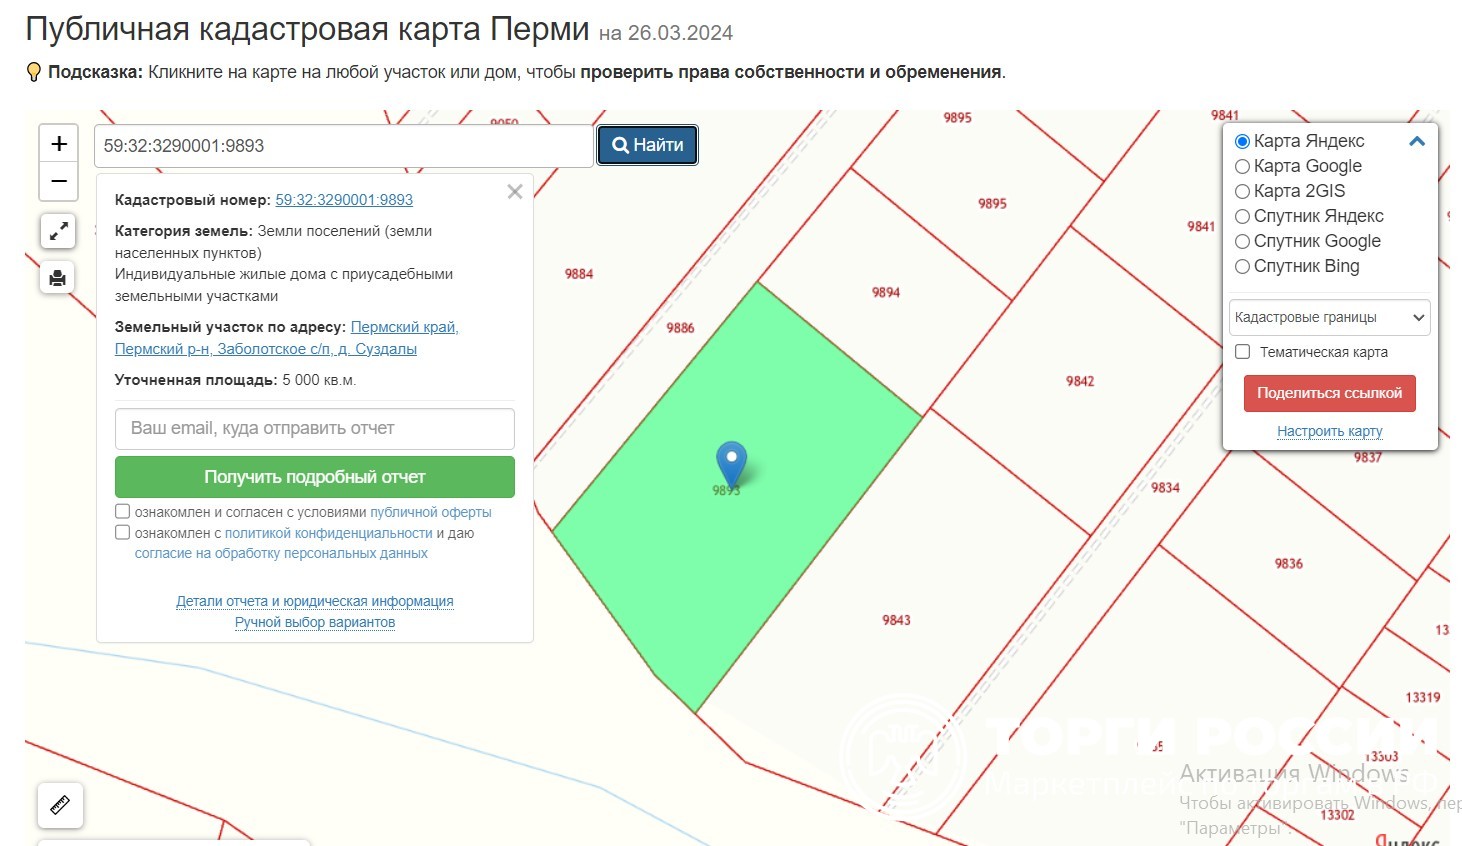Select Карта Google radio option
The width and height of the screenshot is (1462, 846).
[x=1243, y=166]
